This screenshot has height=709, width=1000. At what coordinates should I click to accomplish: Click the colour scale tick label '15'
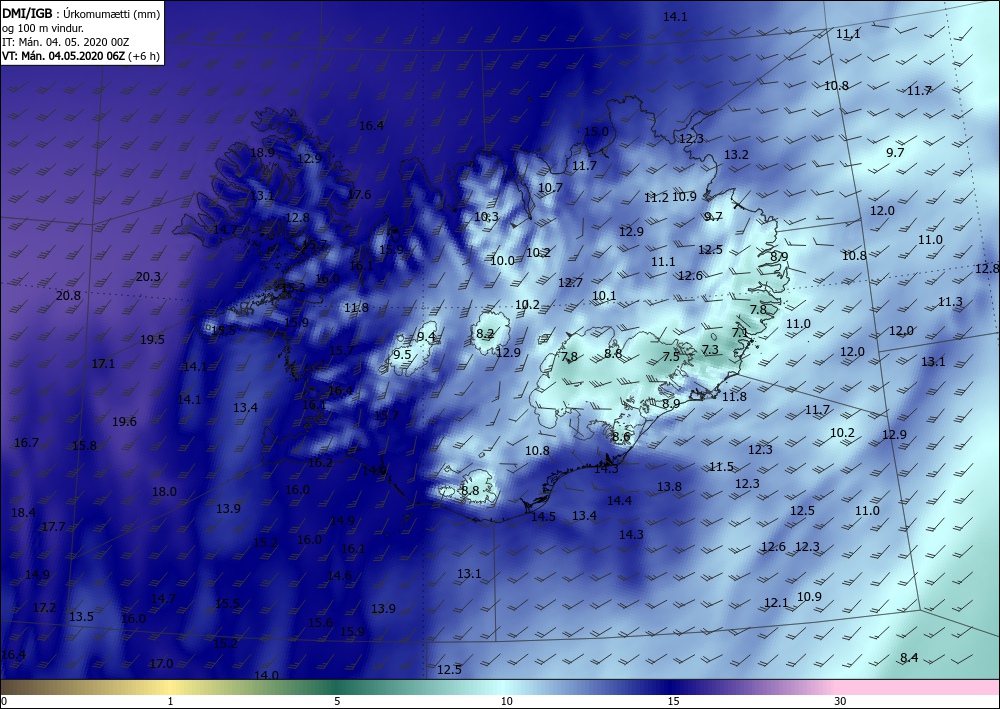(673, 701)
